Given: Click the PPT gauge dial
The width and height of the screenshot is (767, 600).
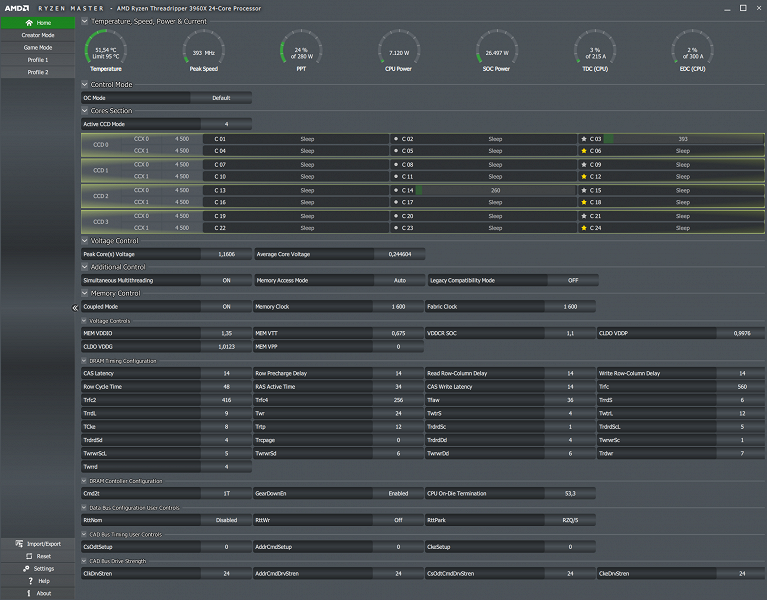Looking at the screenshot, I should pyautogui.click(x=301, y=49).
